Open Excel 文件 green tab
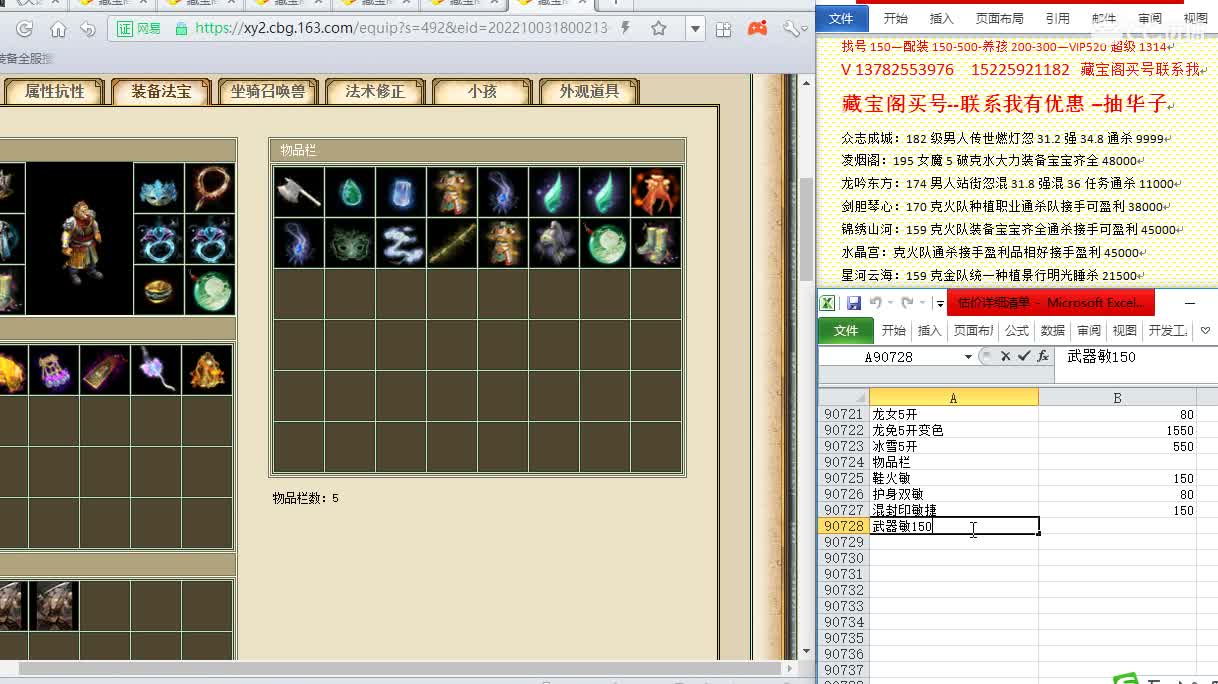1218x684 pixels. pos(846,331)
